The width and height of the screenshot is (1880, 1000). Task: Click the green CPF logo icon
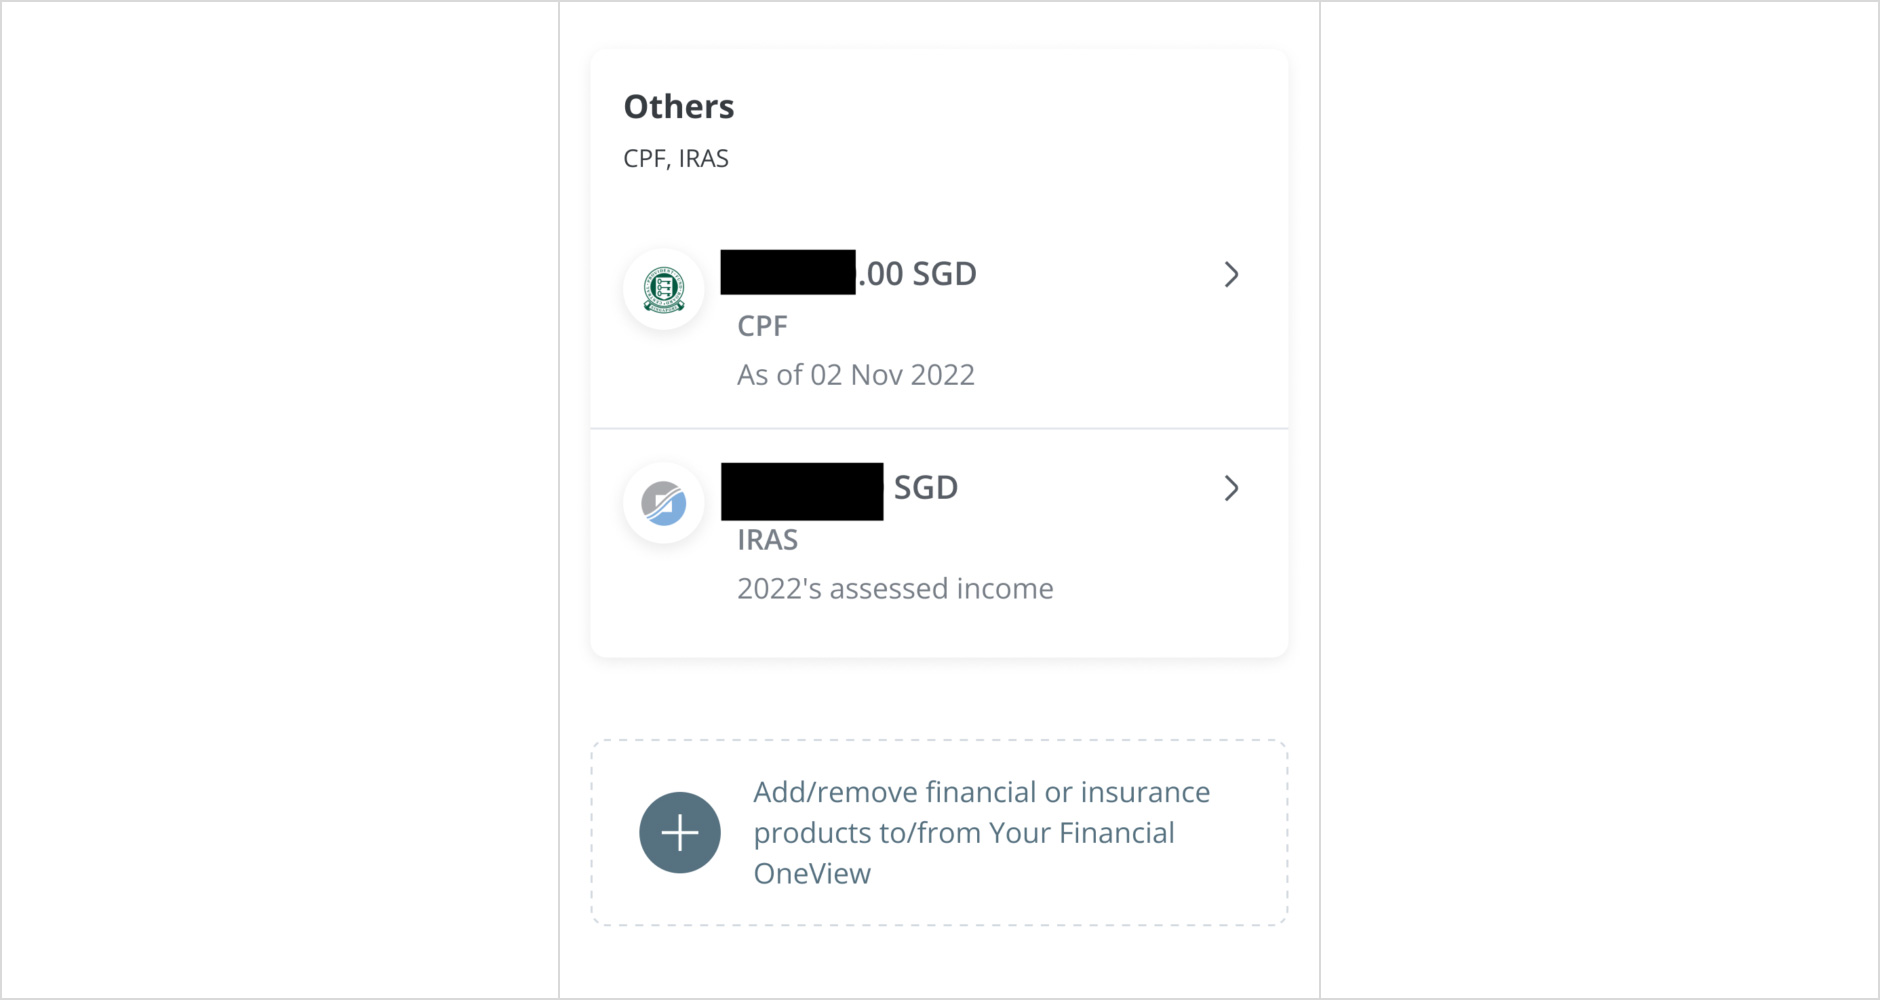point(664,289)
